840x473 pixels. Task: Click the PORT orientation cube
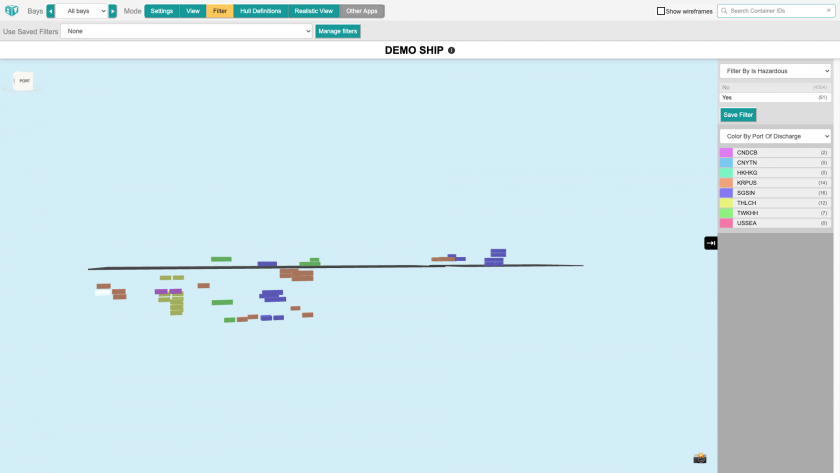point(23,81)
